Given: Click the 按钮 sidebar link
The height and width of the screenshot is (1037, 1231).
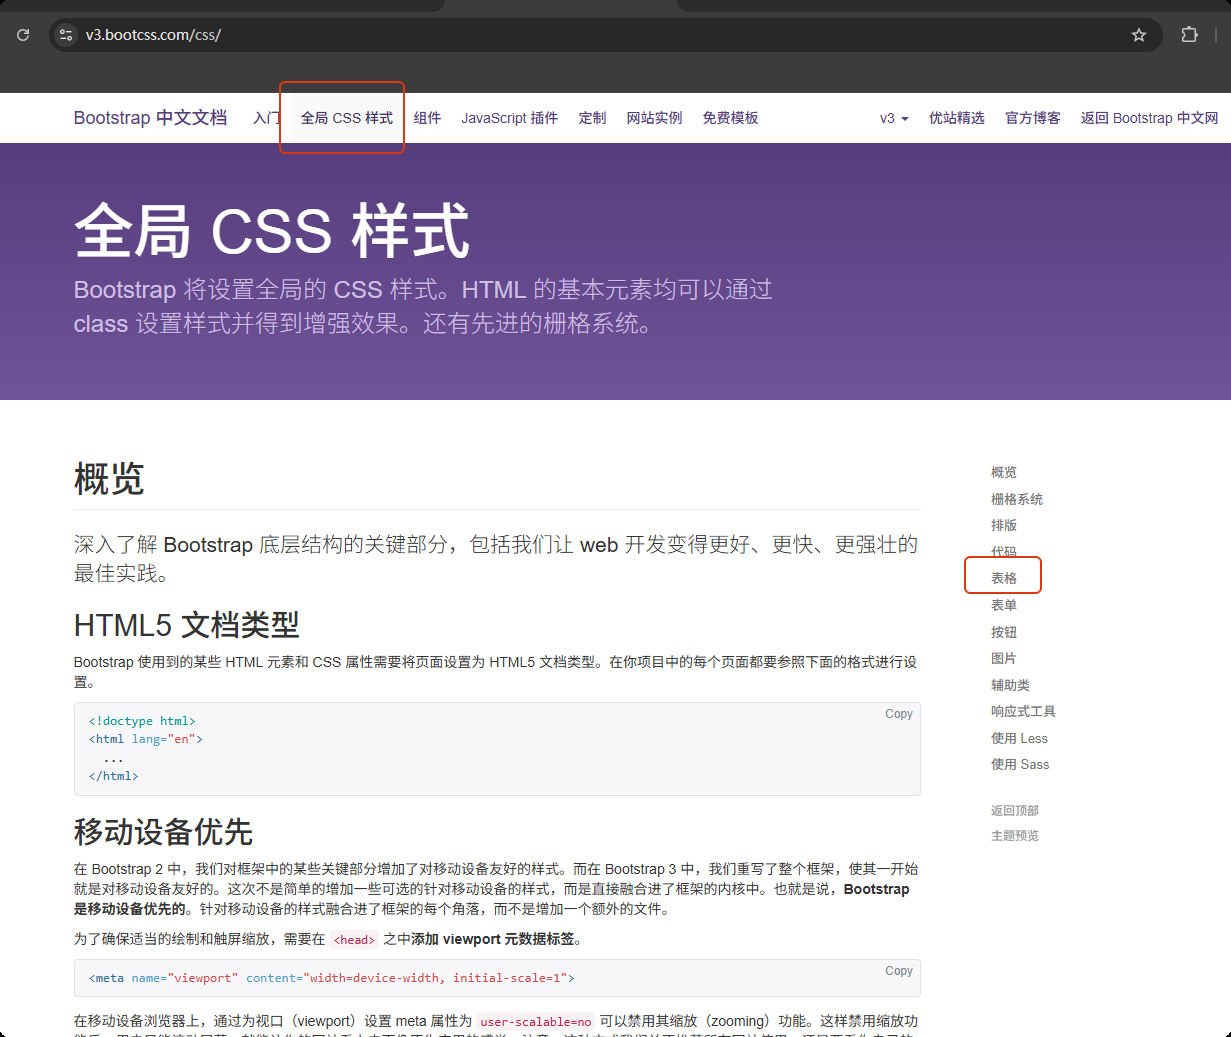Looking at the screenshot, I should tap(1004, 631).
